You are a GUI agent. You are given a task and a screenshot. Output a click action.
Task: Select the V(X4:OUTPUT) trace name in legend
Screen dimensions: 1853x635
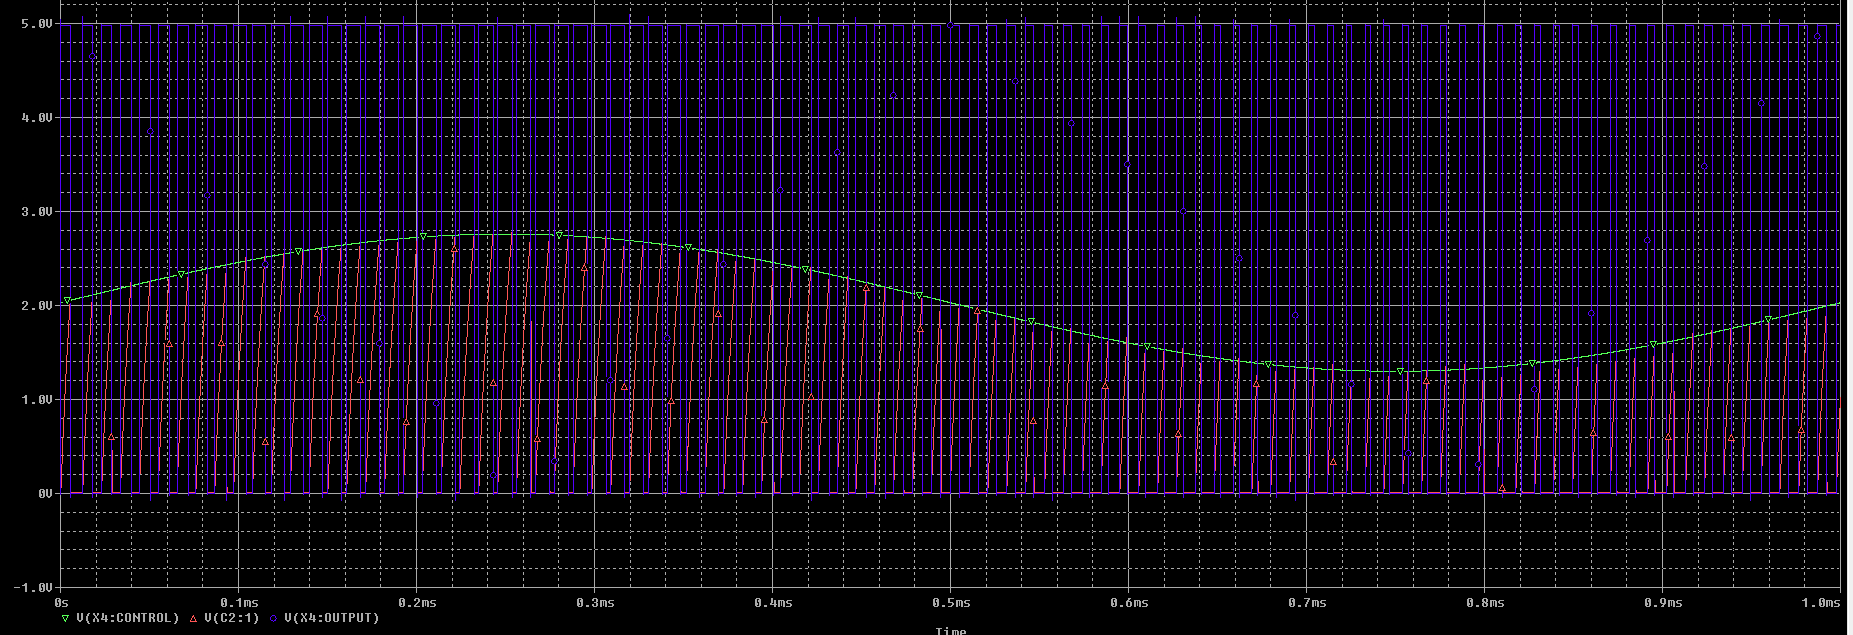coord(331,619)
